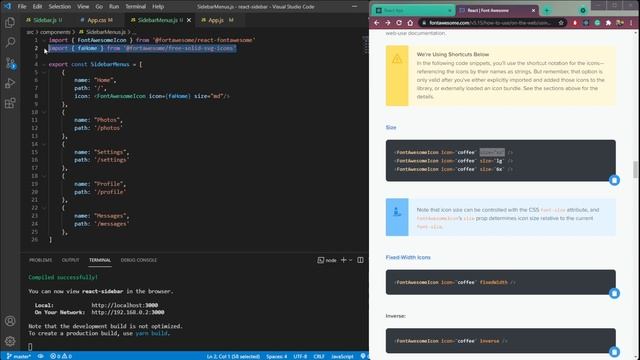Image resolution: width=640 pixels, height=360 pixels.
Task: Split the terminal with the split icon
Action: tap(360, 260)
